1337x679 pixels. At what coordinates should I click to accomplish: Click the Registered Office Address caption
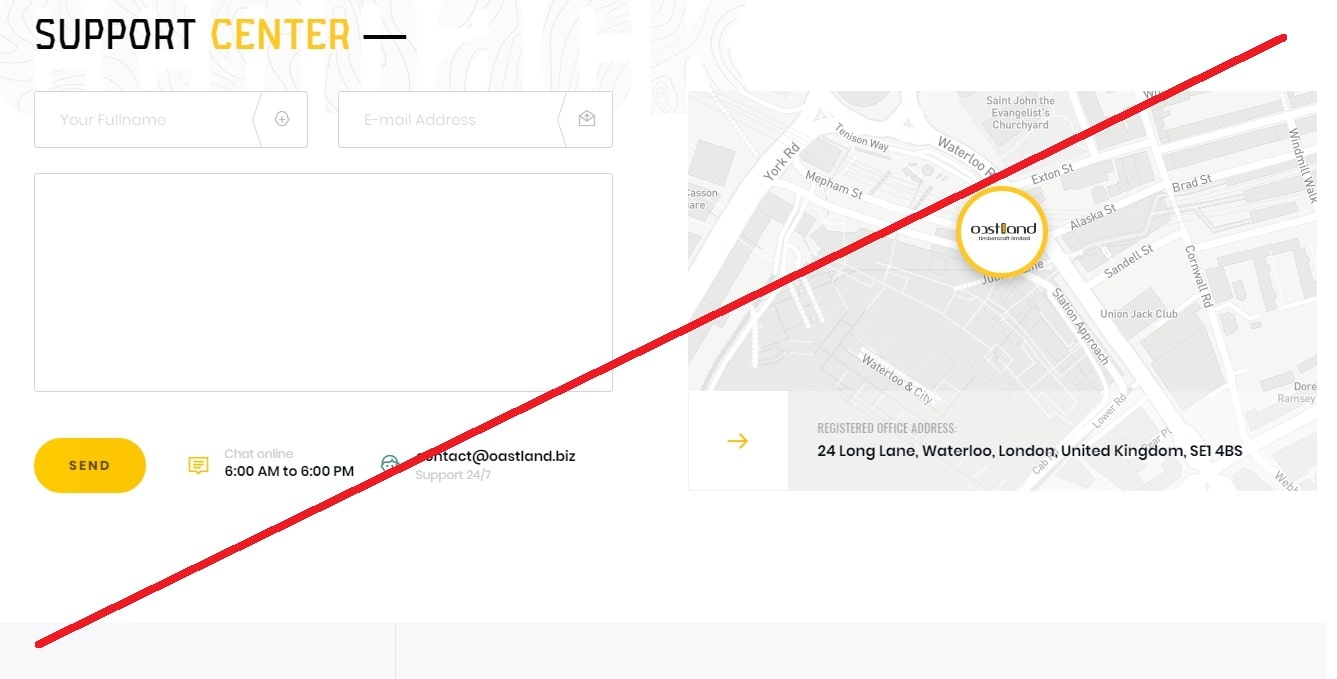886,429
